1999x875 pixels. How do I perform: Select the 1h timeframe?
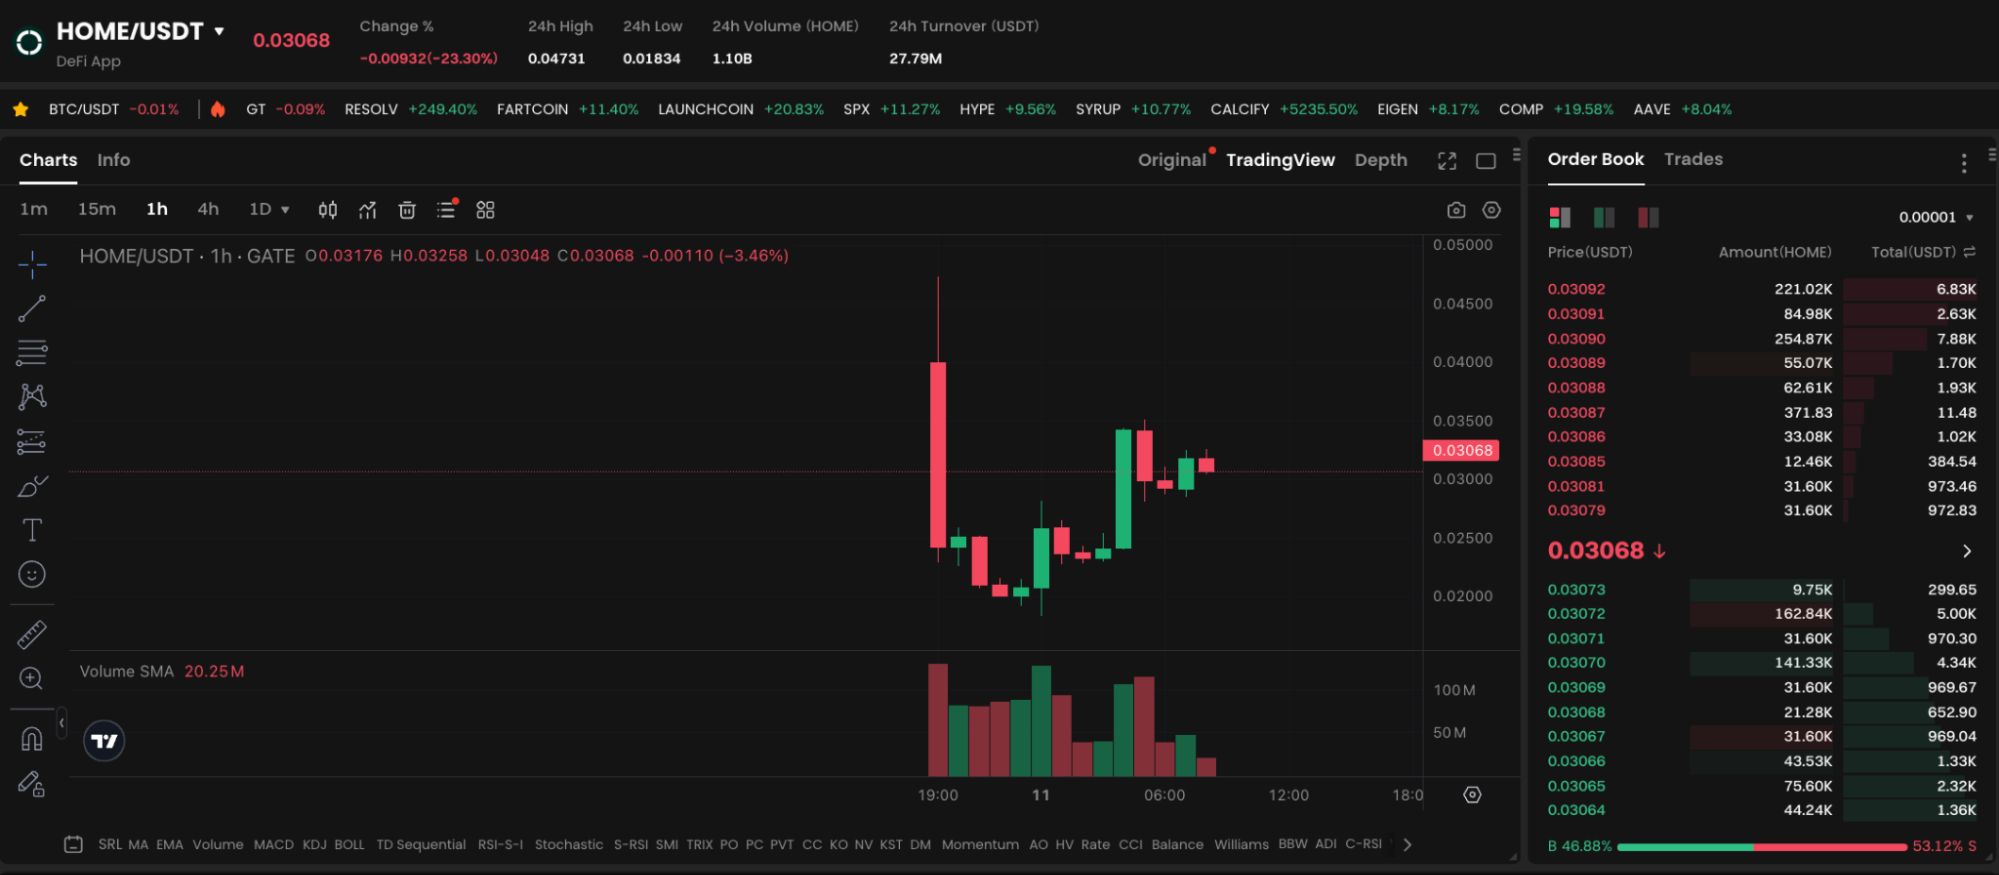coord(157,210)
